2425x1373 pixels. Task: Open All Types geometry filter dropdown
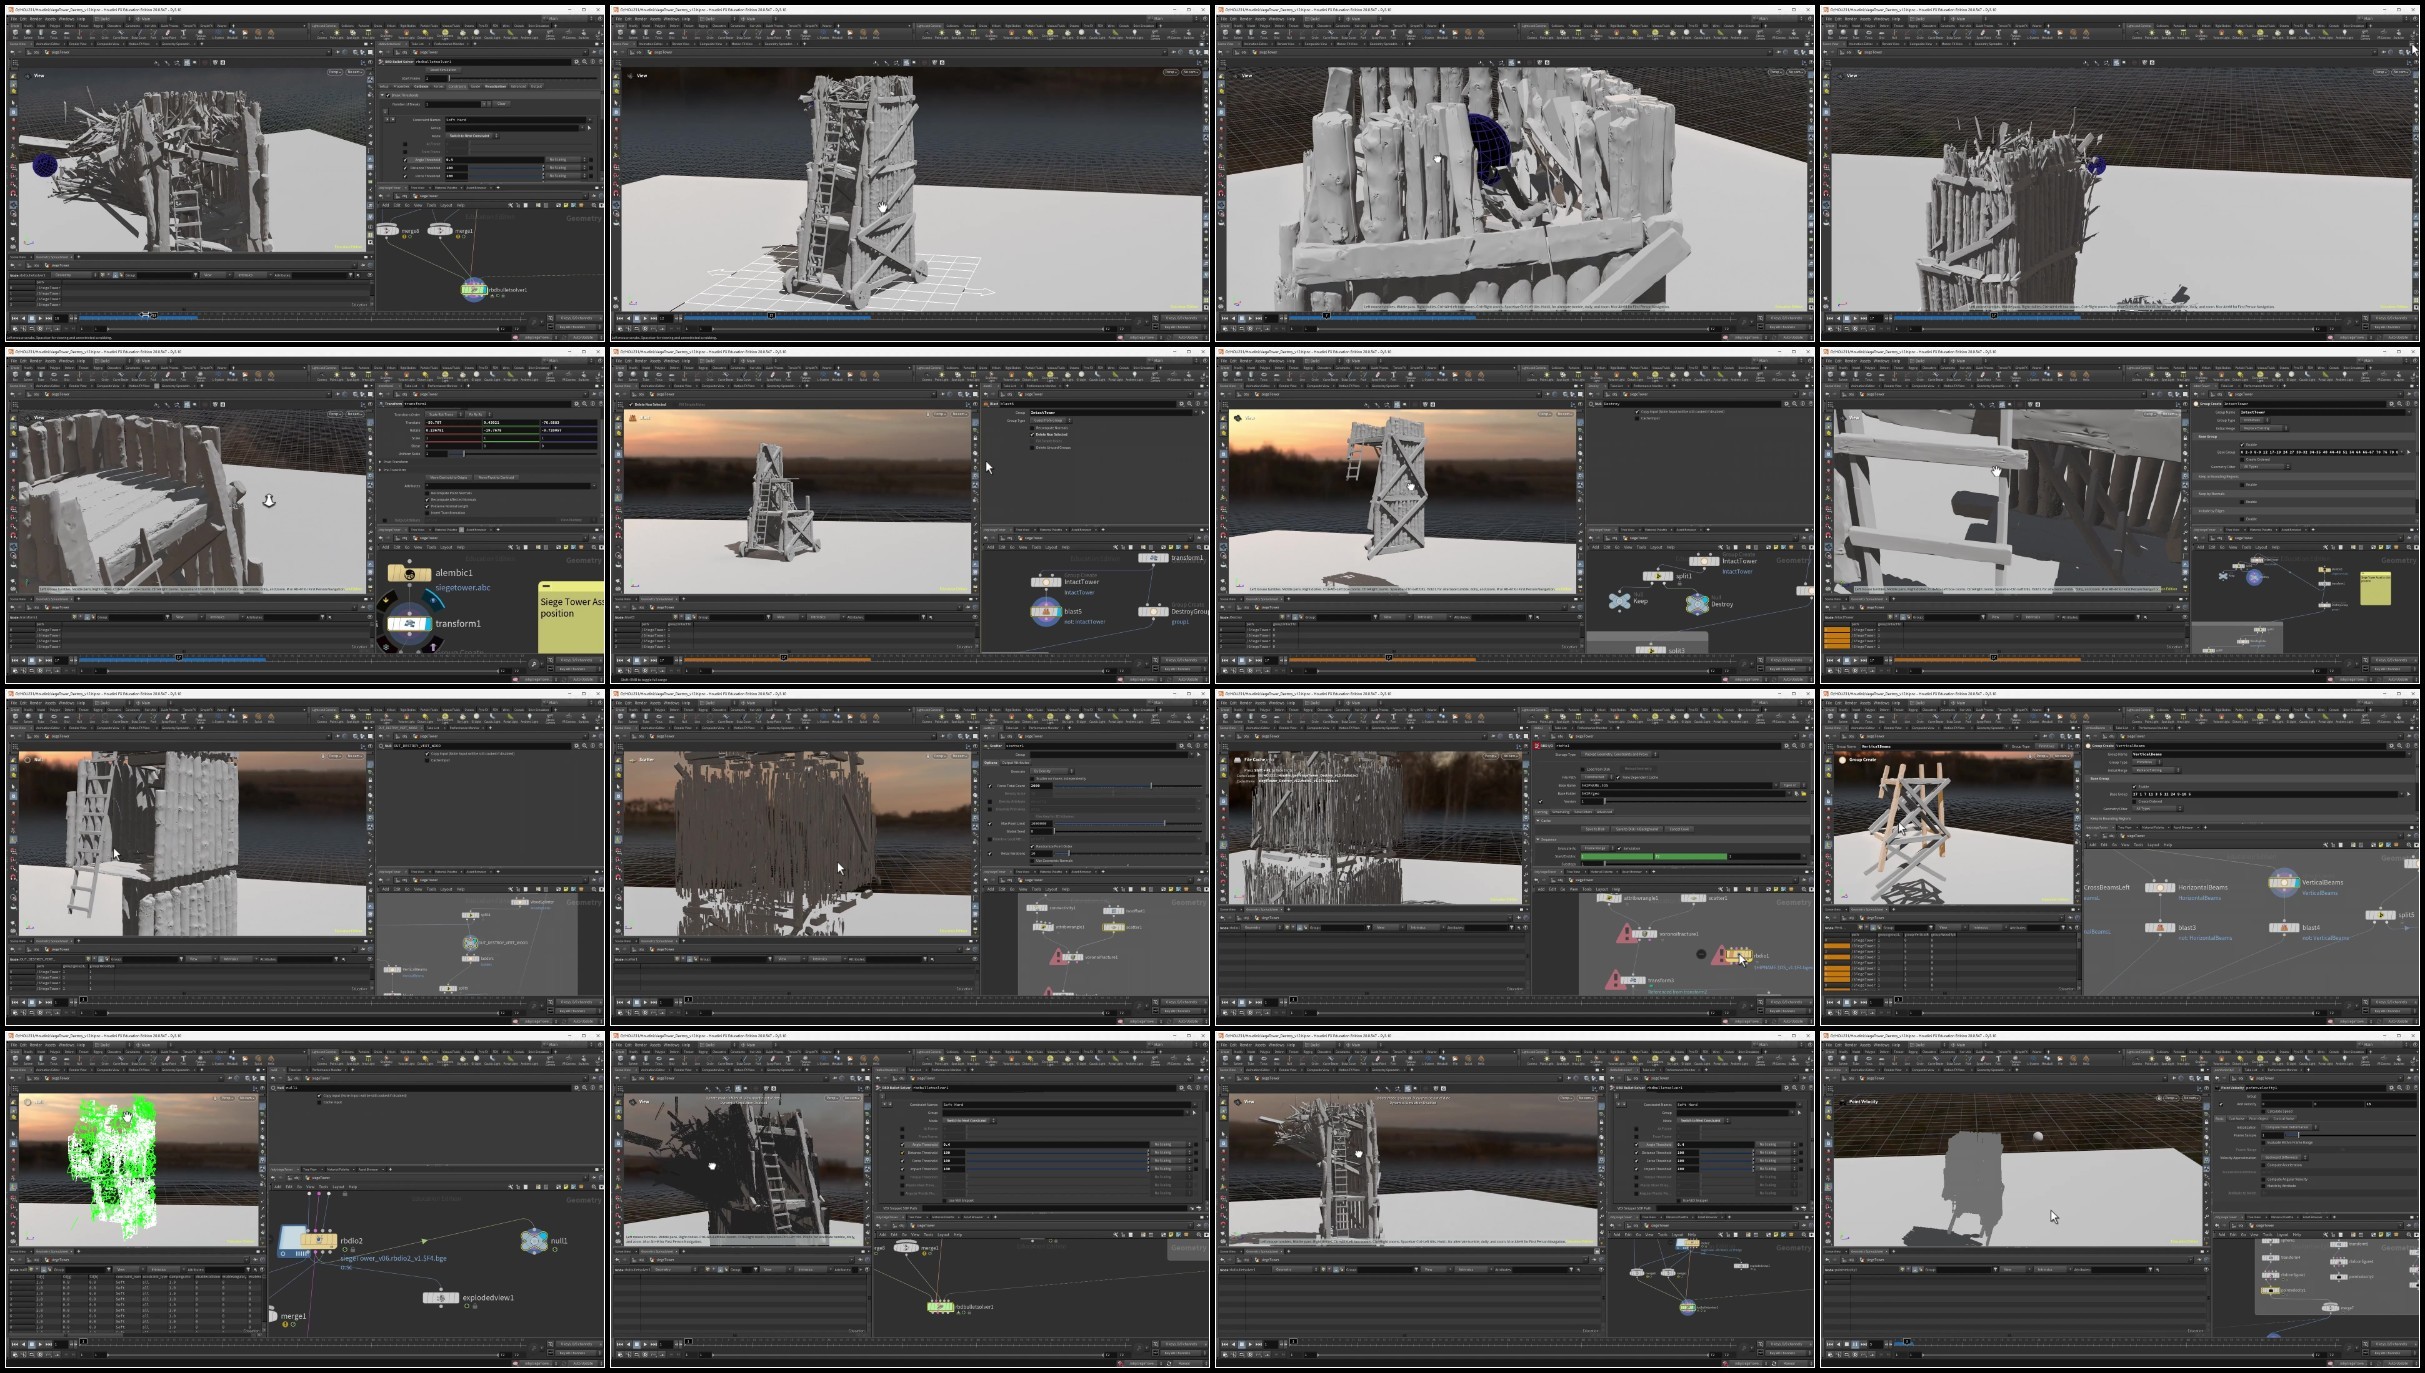pos(2157,809)
